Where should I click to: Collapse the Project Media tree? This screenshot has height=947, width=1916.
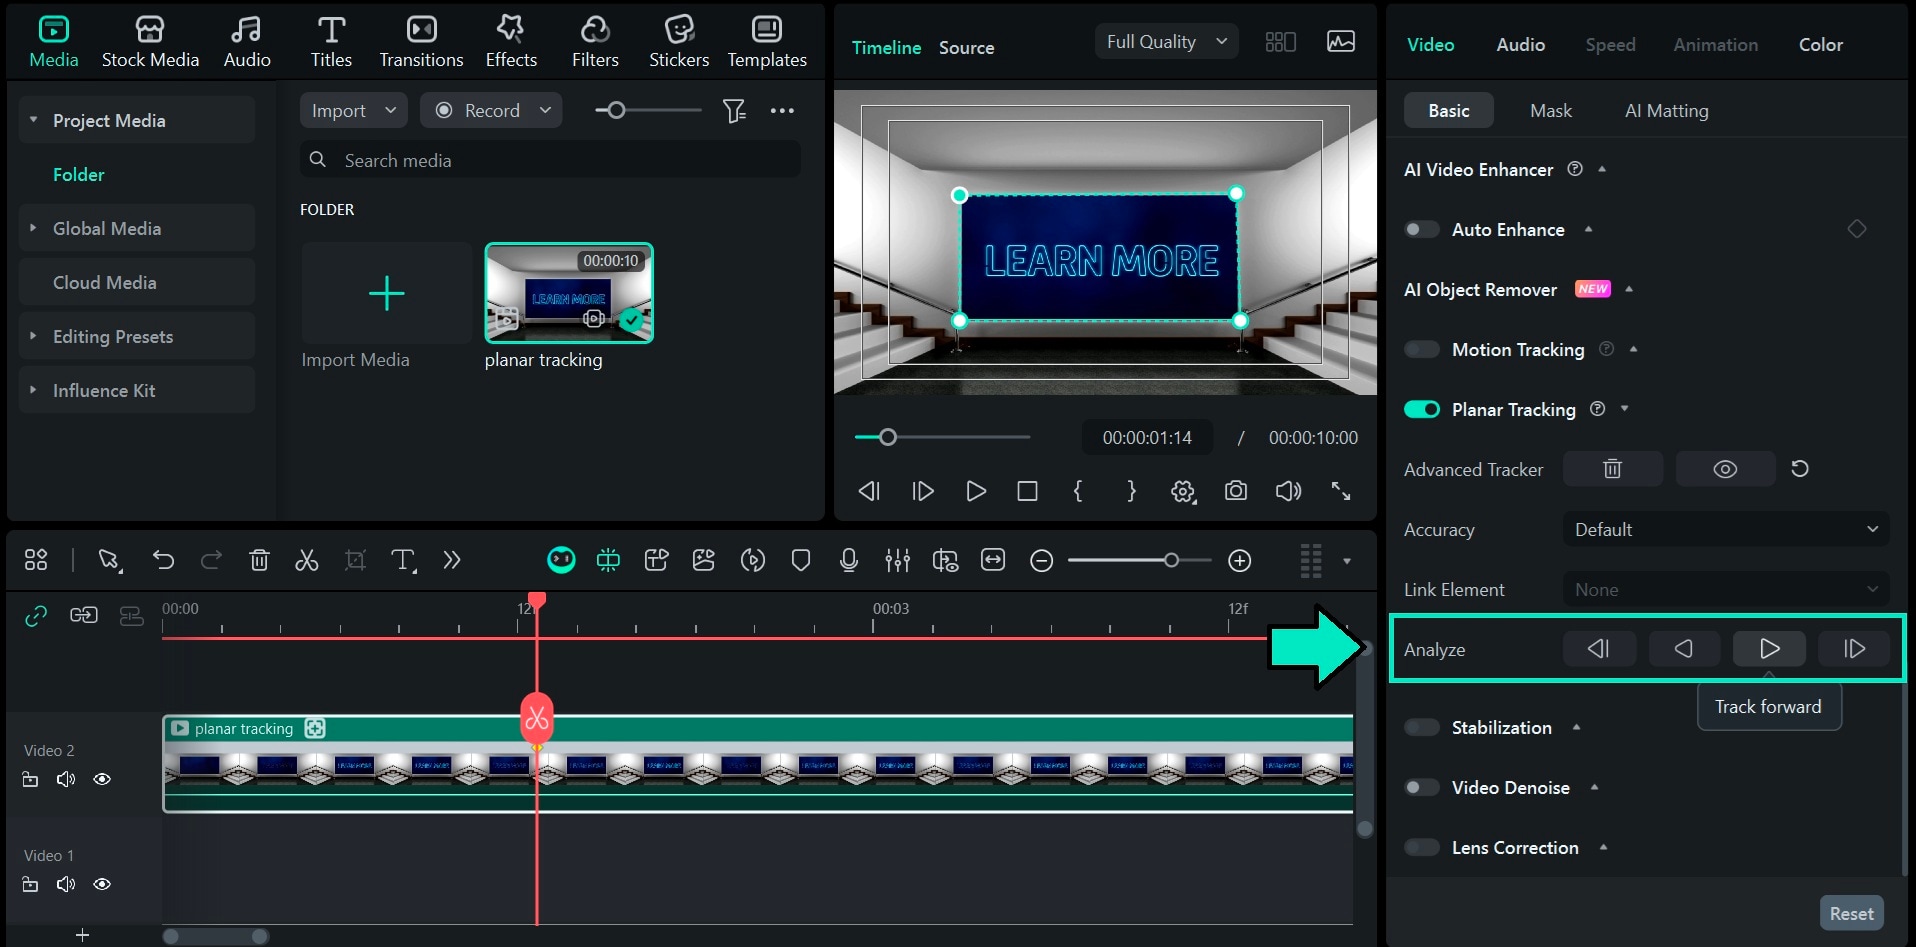(33, 120)
